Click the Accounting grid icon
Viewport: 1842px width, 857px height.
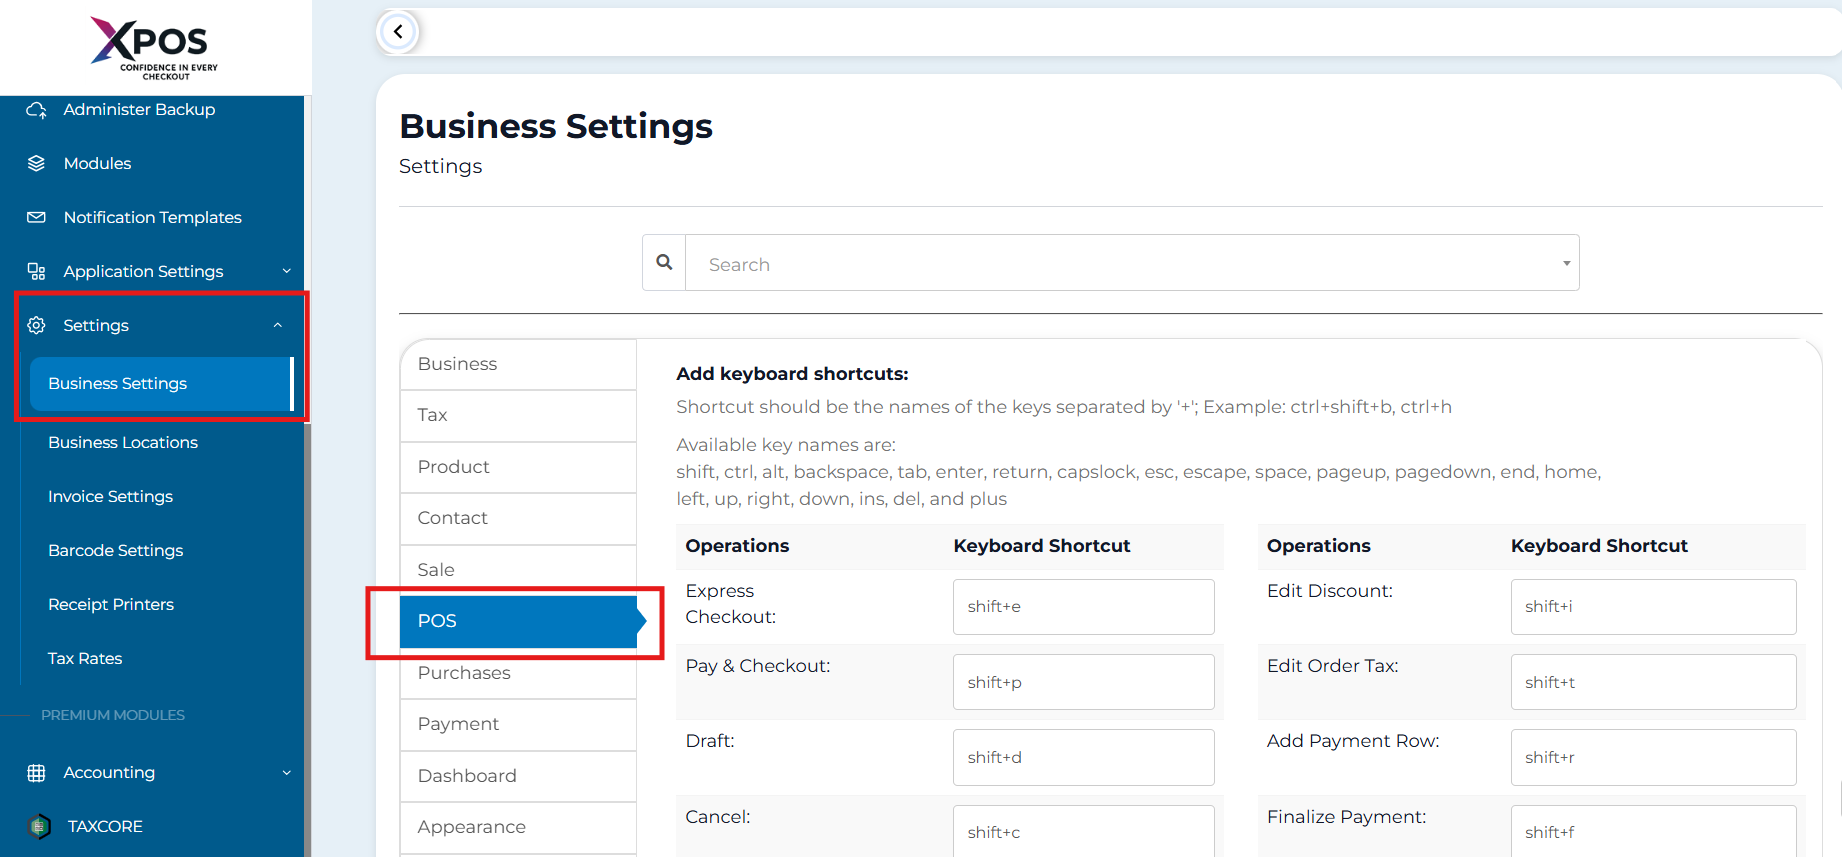click(x=37, y=773)
